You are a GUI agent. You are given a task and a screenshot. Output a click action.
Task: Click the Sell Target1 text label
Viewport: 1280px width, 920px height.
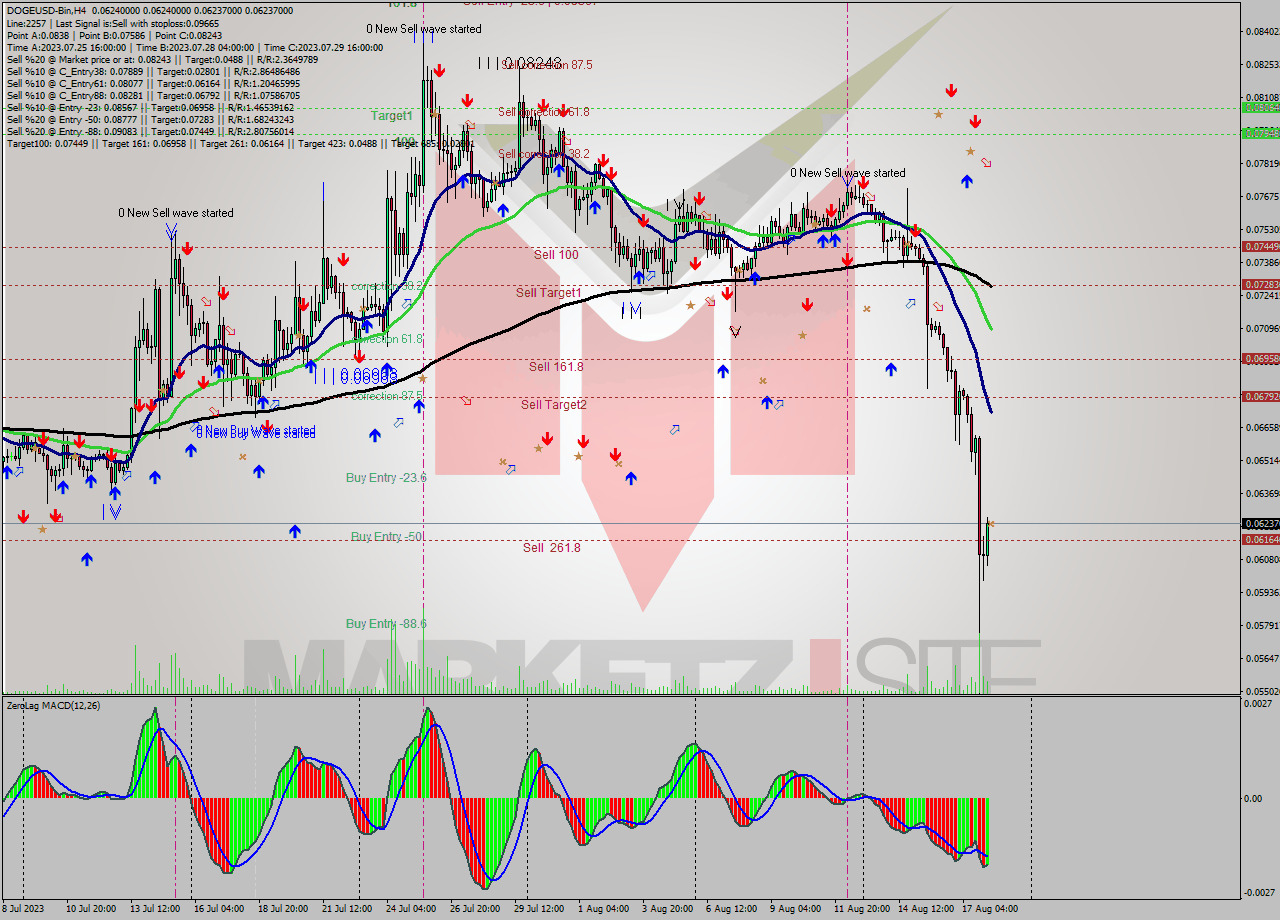550,293
